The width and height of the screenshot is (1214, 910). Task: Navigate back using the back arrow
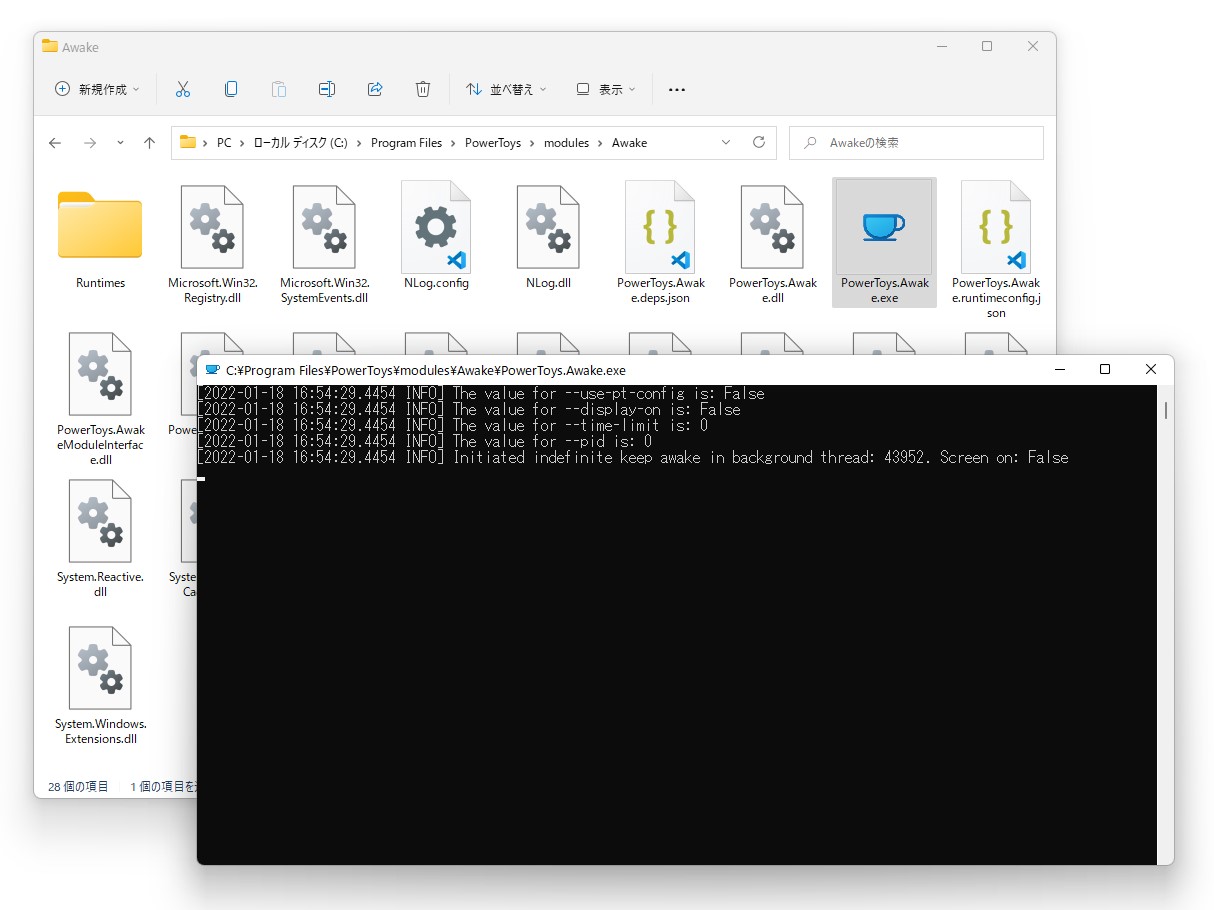(55, 143)
